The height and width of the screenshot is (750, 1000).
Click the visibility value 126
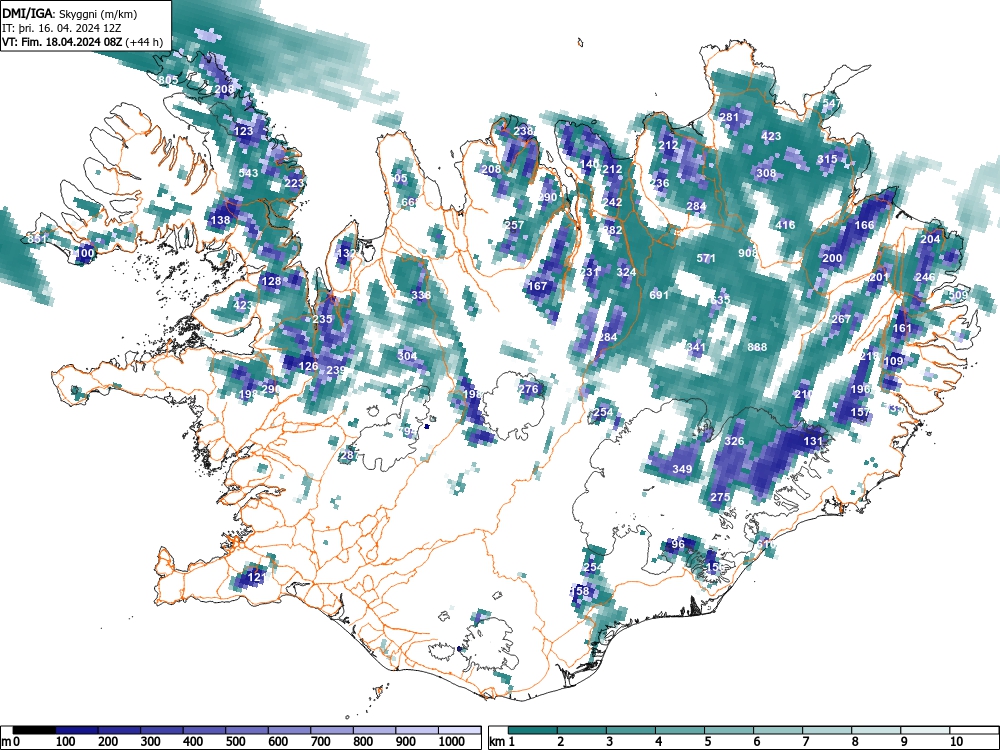coord(308,366)
